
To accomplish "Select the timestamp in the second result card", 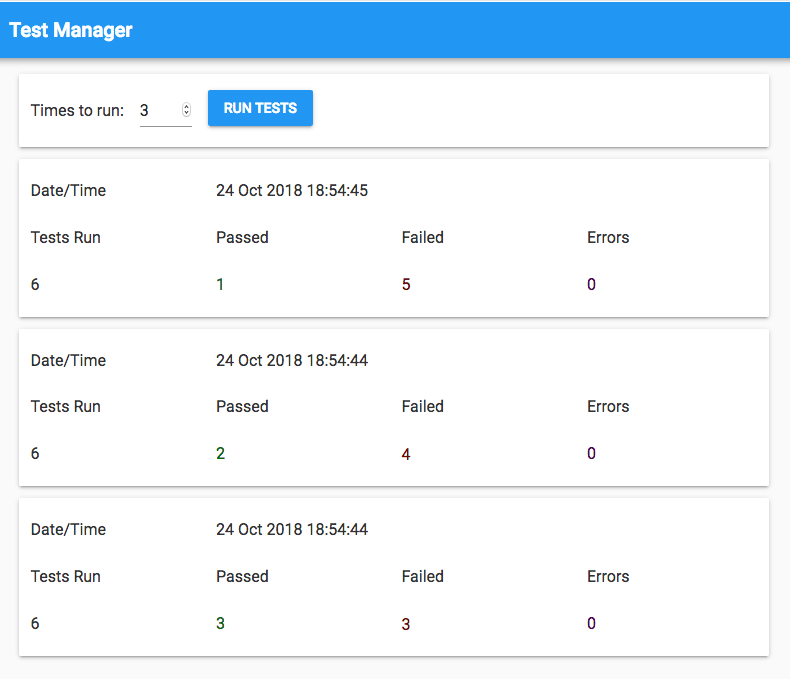I will pos(292,360).
